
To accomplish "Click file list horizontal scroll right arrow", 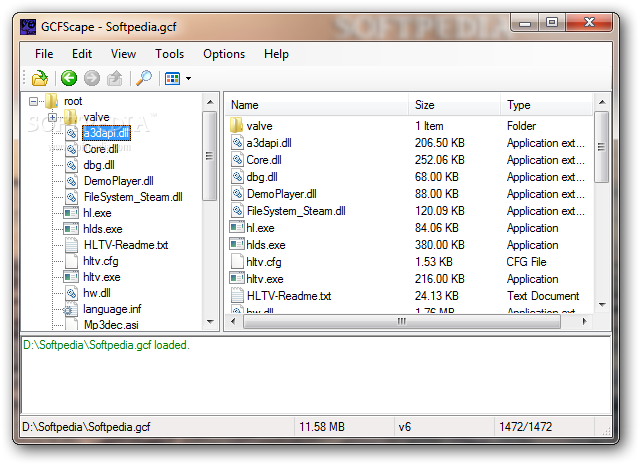I will (584, 321).
